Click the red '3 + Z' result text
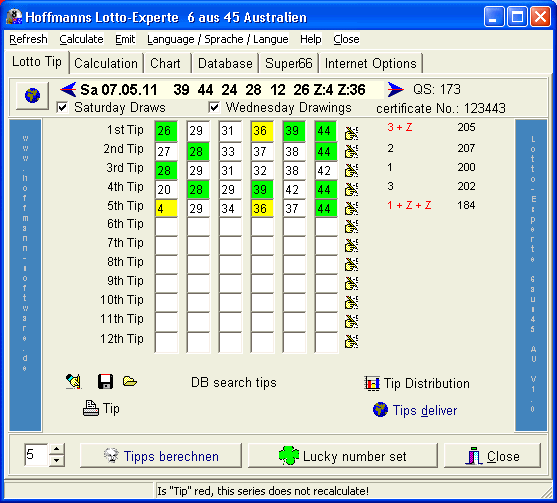 [x=400, y=127]
